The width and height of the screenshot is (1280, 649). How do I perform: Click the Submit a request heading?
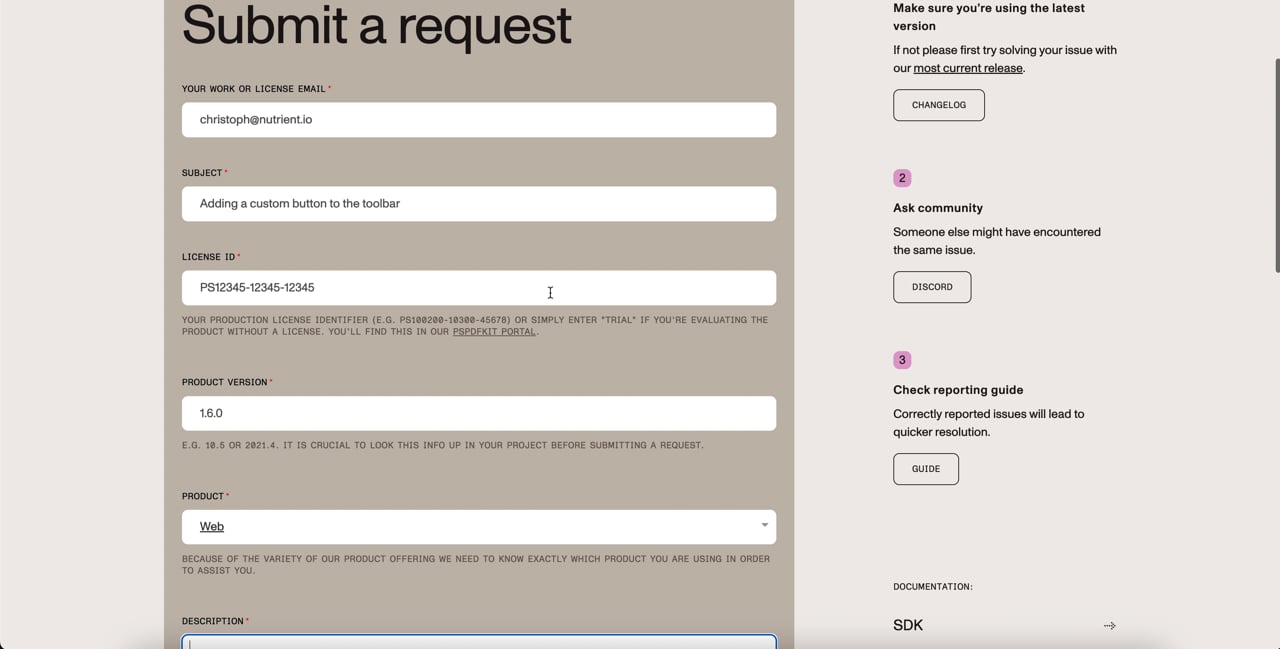(376, 26)
